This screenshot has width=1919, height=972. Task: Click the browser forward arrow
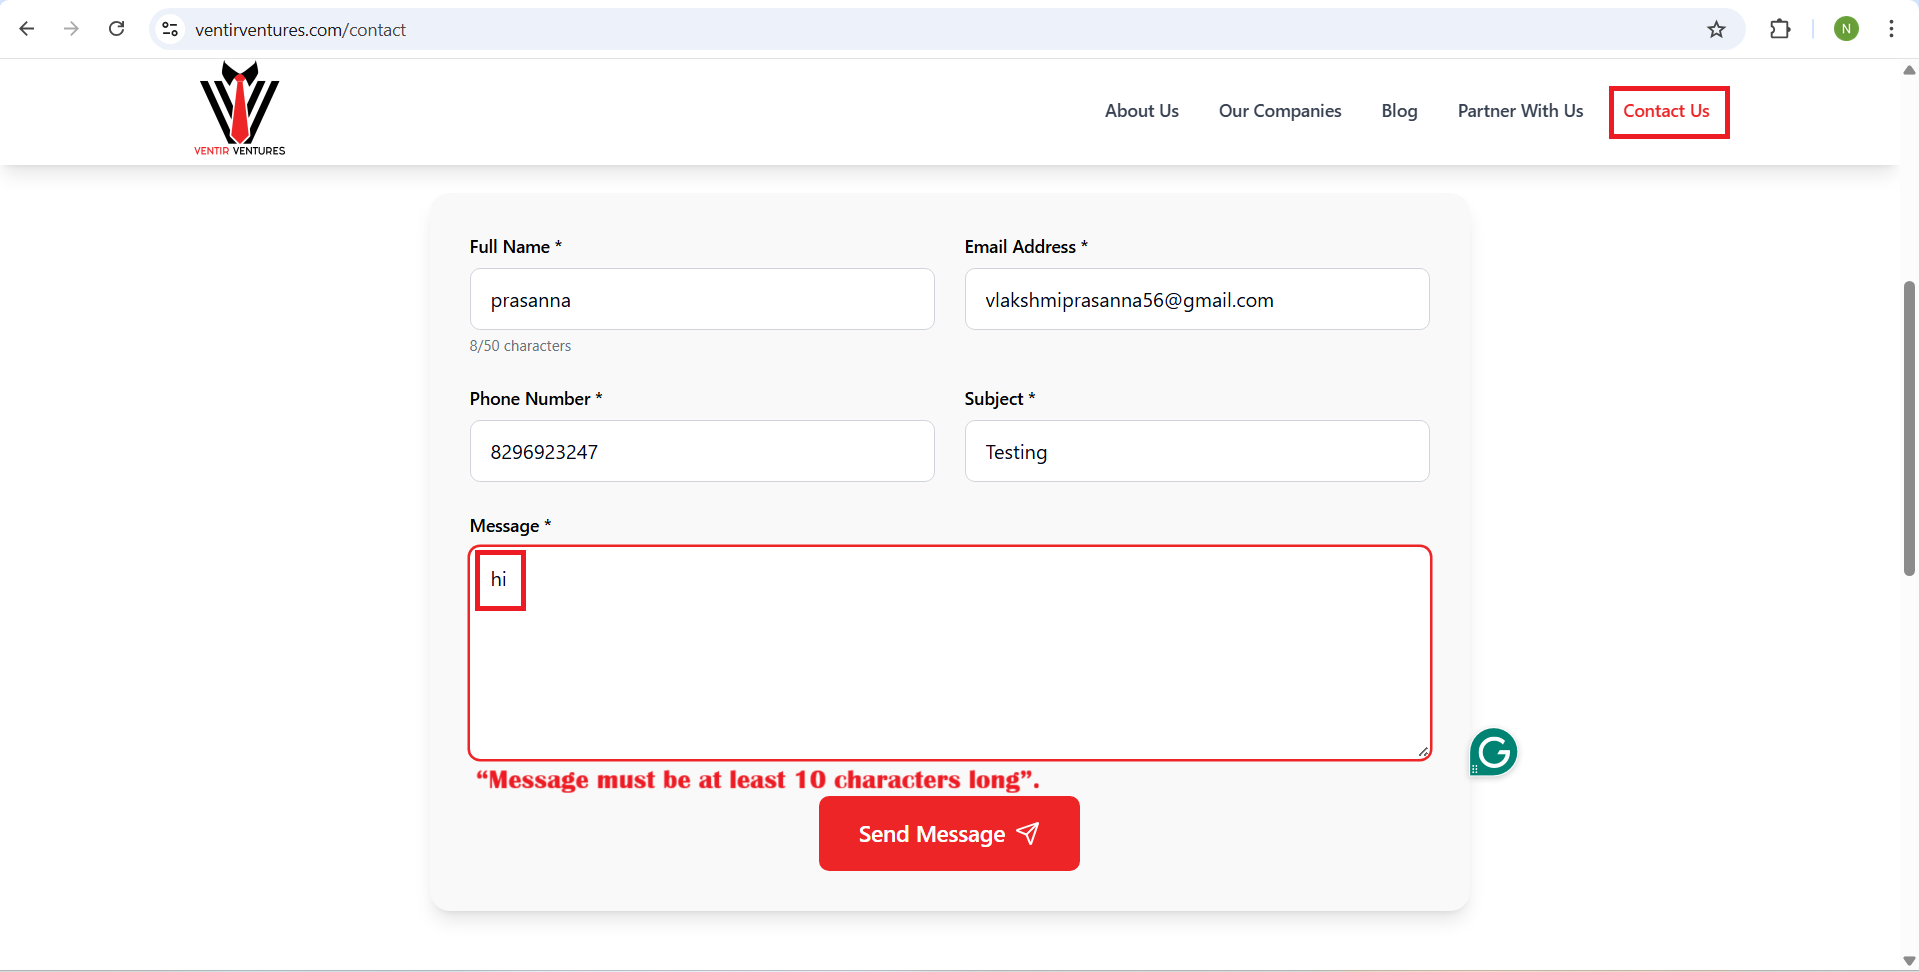coord(71,29)
